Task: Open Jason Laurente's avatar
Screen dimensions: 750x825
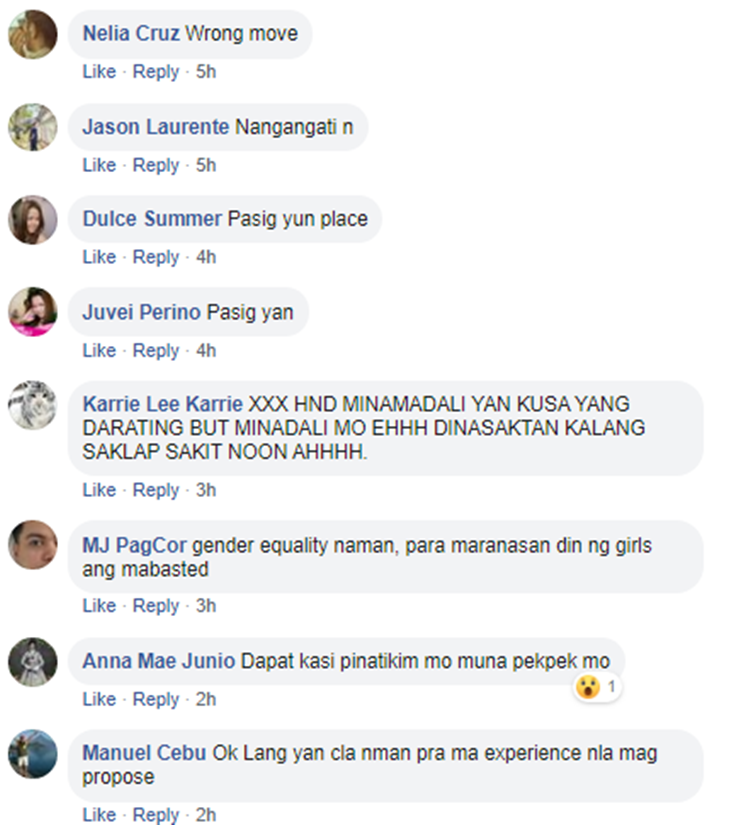Action: pos(33,127)
